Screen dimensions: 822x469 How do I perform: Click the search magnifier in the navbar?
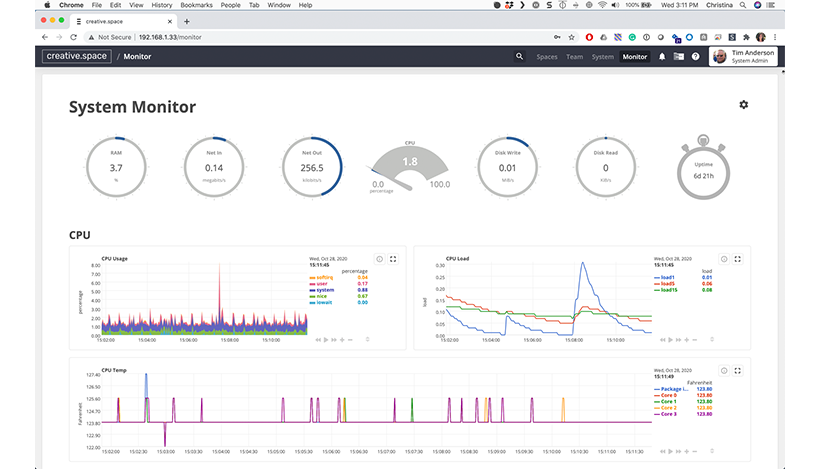pyautogui.click(x=519, y=56)
